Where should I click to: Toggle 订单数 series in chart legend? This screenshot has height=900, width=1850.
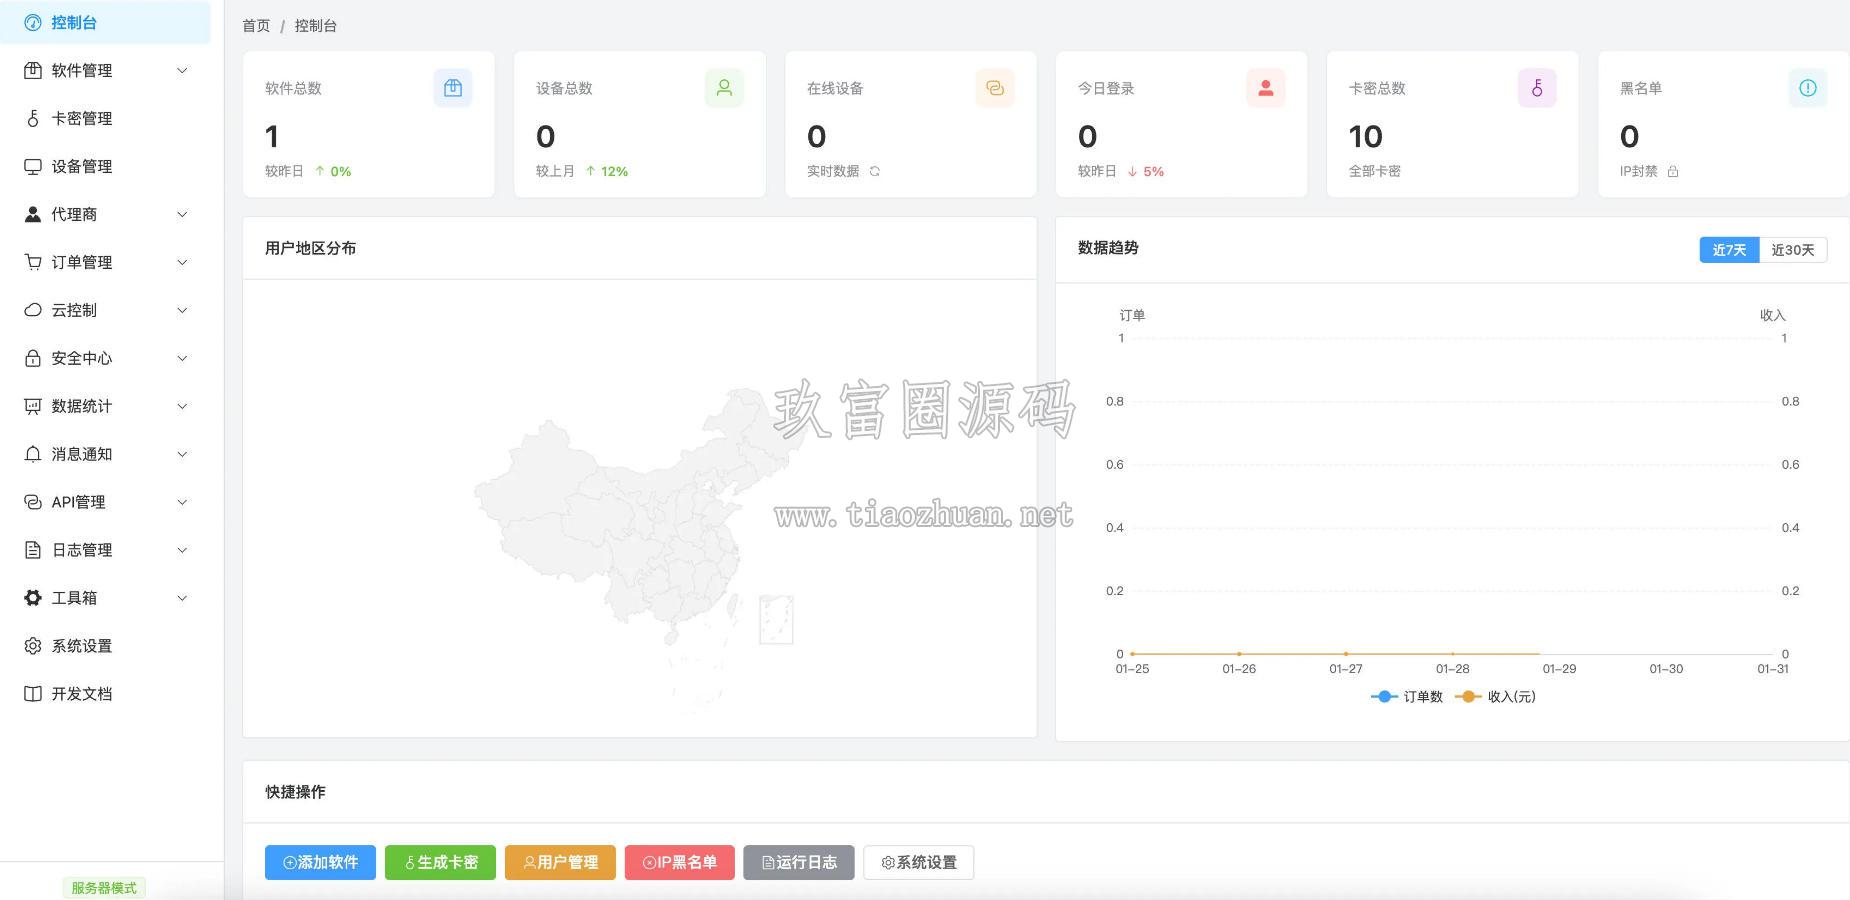pyautogui.click(x=1407, y=697)
